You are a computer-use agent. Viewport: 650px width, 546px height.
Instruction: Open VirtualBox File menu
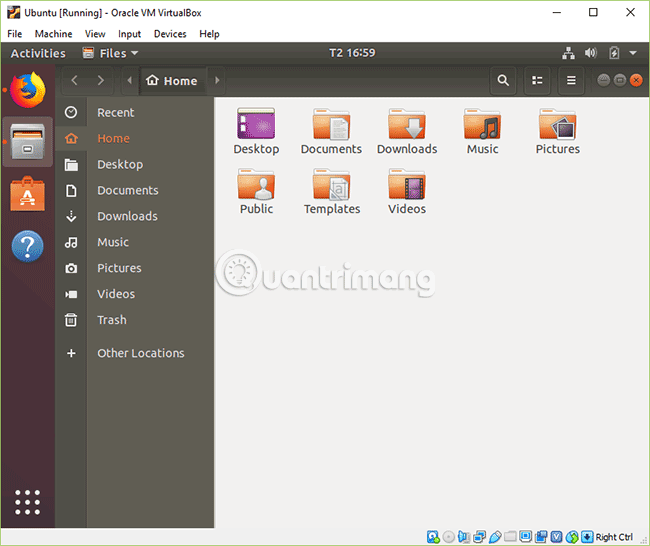click(15, 34)
